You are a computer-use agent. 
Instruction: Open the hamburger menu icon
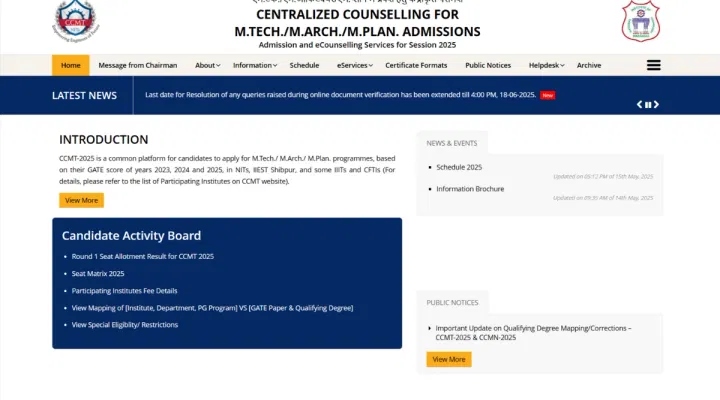(654, 65)
